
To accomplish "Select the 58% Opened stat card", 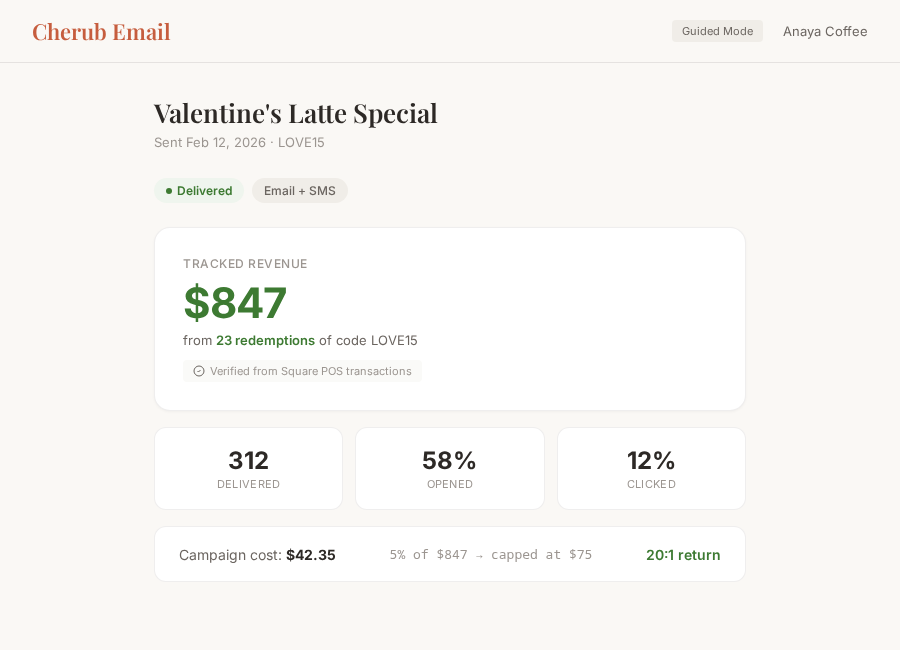I will pos(449,468).
